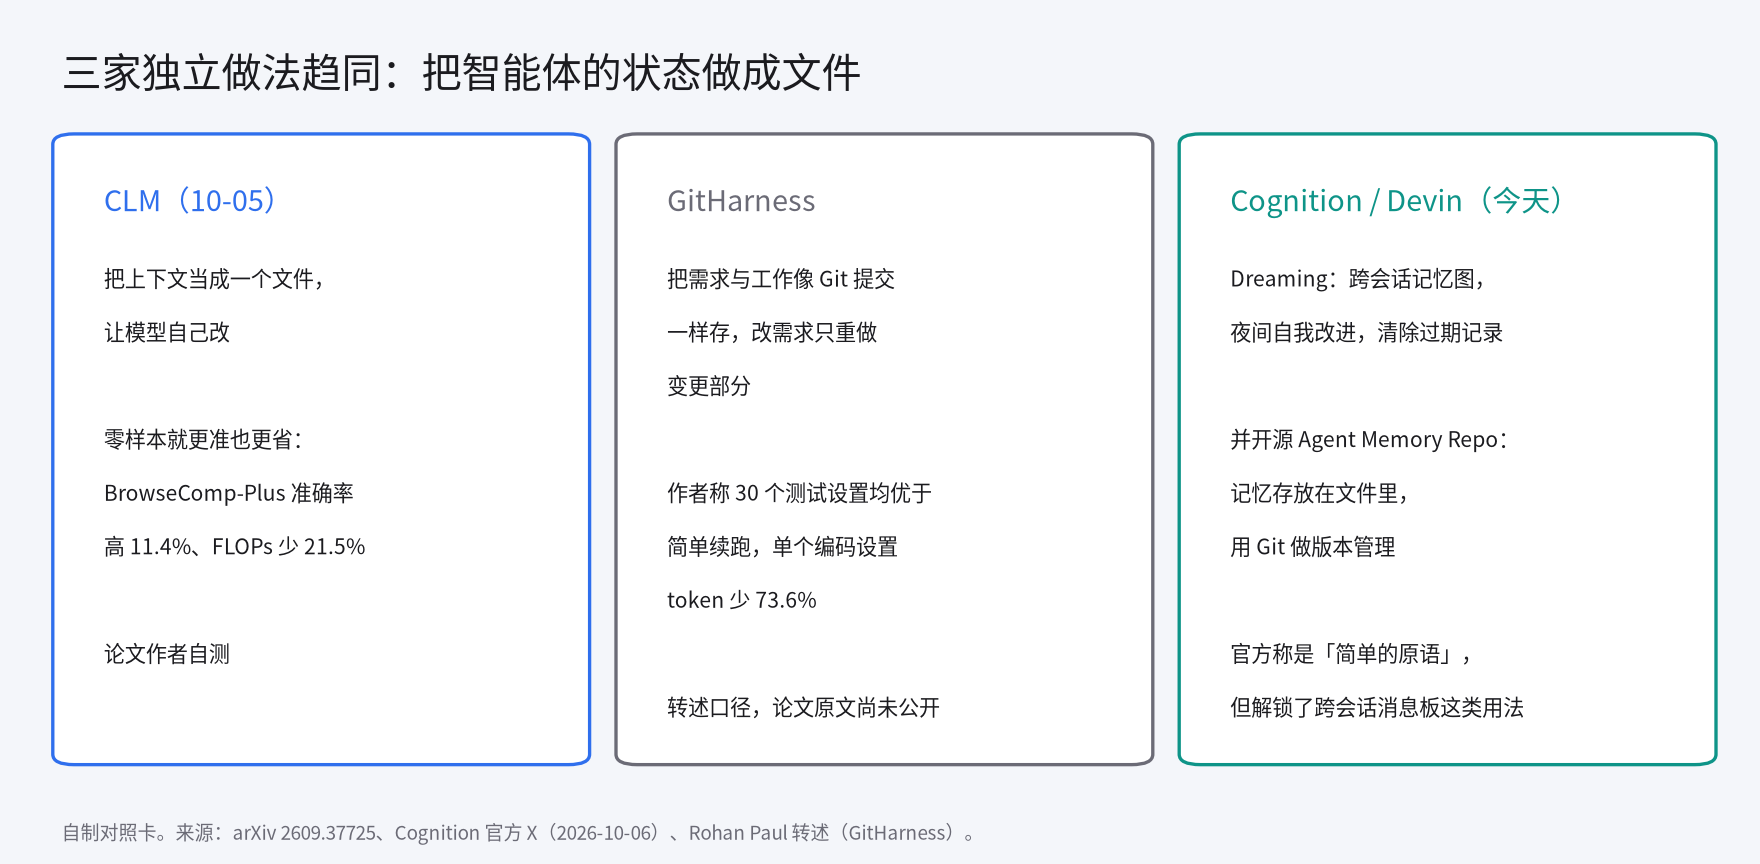Viewport: 1760px width, 864px height.
Task: Click the title "三家独立做法趋同：把智能体的状态做成文件"
Action: click(461, 73)
